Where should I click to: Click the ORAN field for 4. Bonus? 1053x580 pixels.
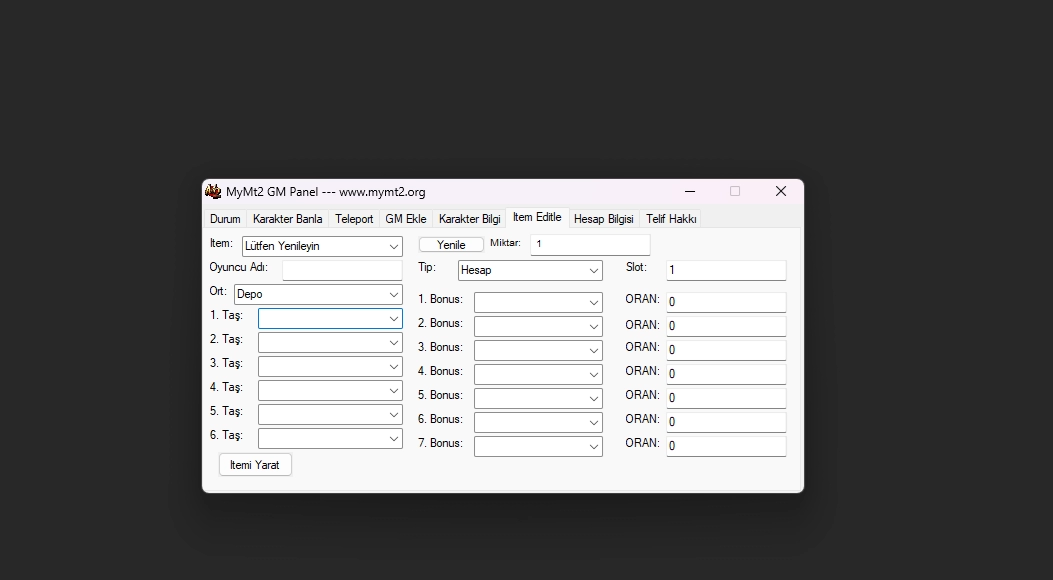[726, 374]
